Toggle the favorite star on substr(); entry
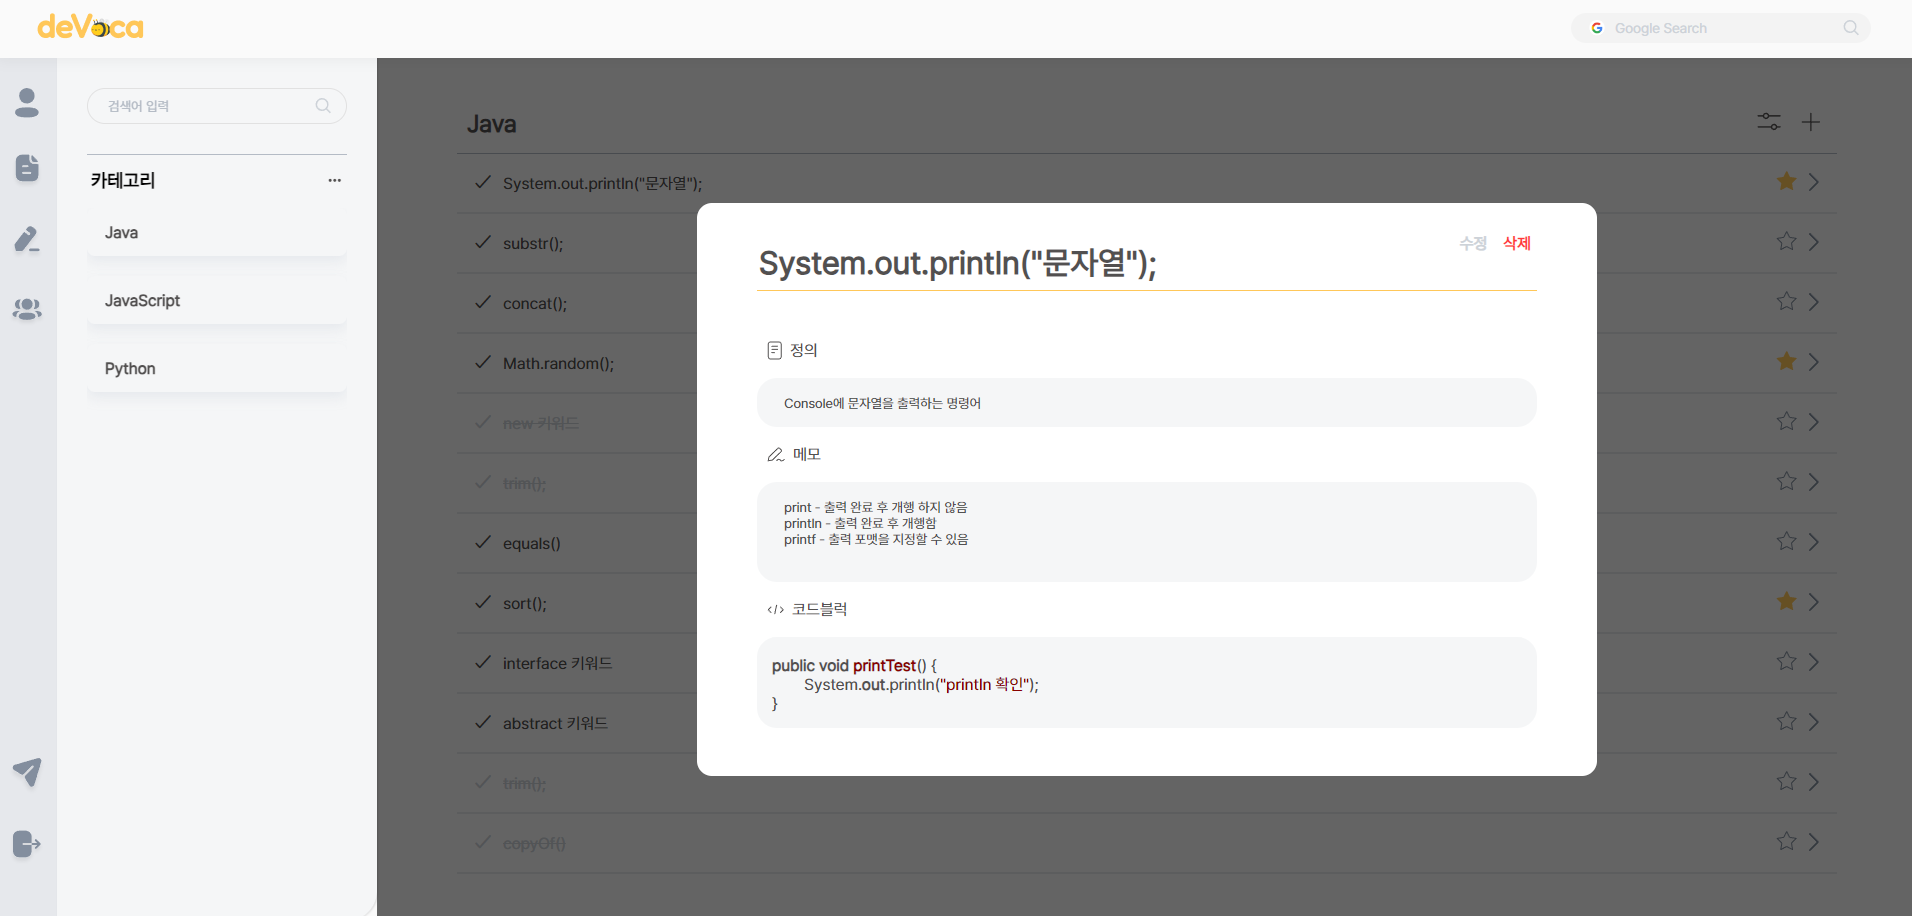Screen dimensions: 1912x916 tap(1785, 241)
